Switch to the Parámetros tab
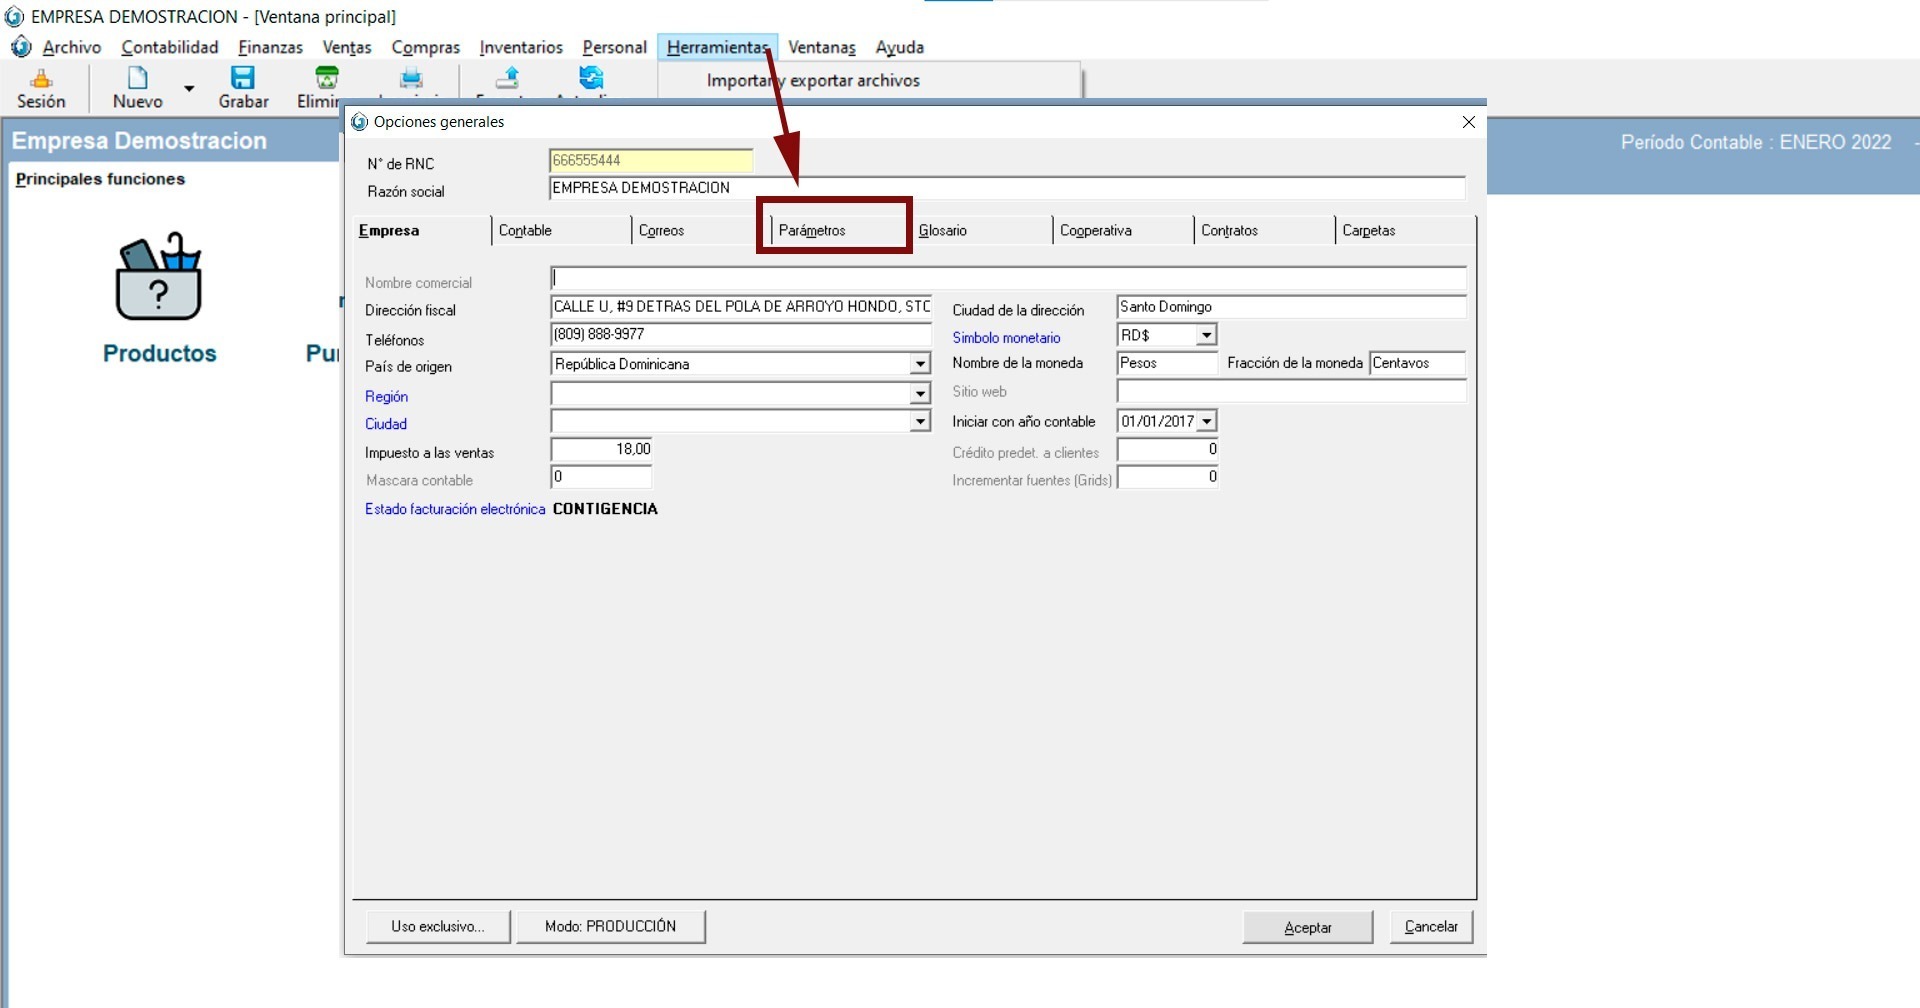This screenshot has height=1008, width=1920. (812, 231)
